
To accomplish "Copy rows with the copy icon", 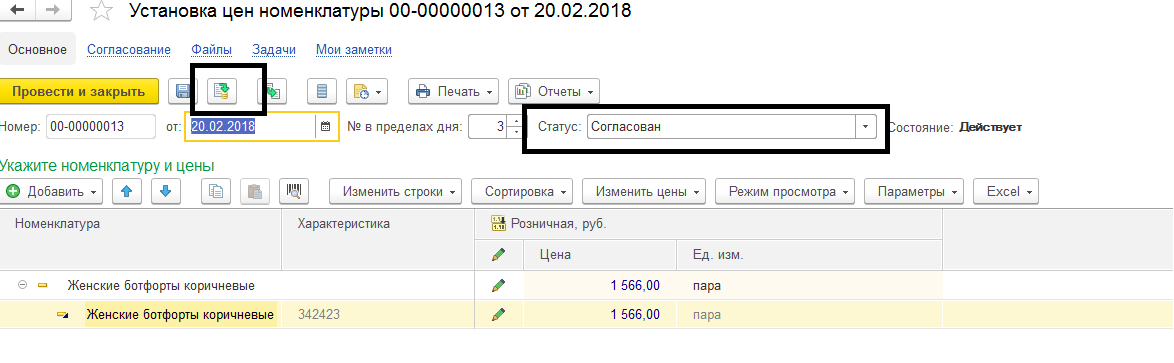I will coord(216,192).
